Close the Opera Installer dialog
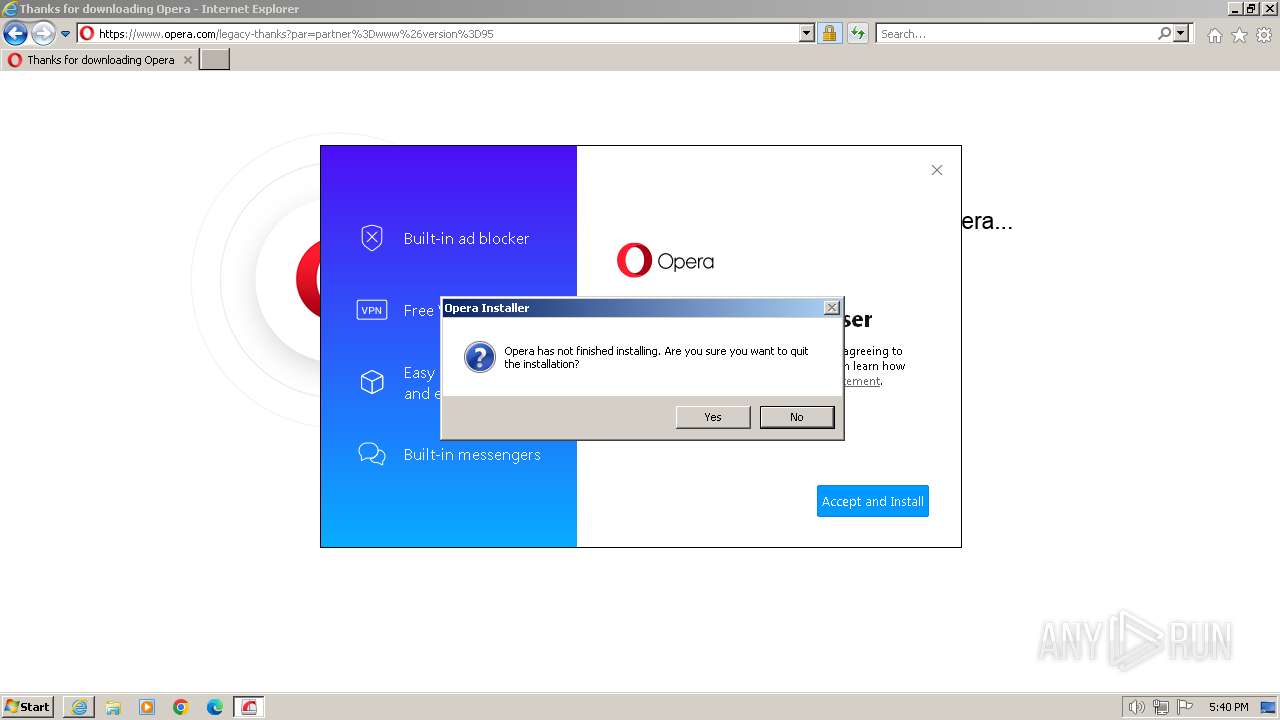 (831, 308)
